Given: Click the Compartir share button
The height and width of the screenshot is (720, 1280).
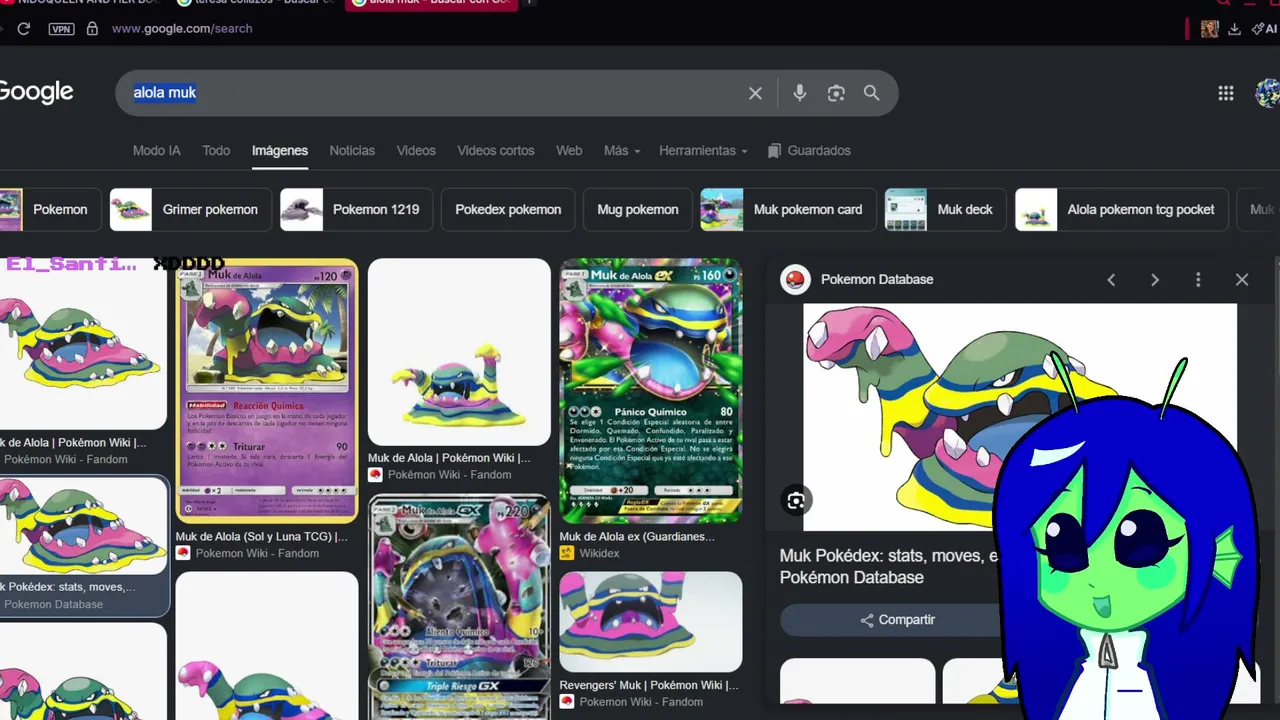Looking at the screenshot, I should point(897,620).
